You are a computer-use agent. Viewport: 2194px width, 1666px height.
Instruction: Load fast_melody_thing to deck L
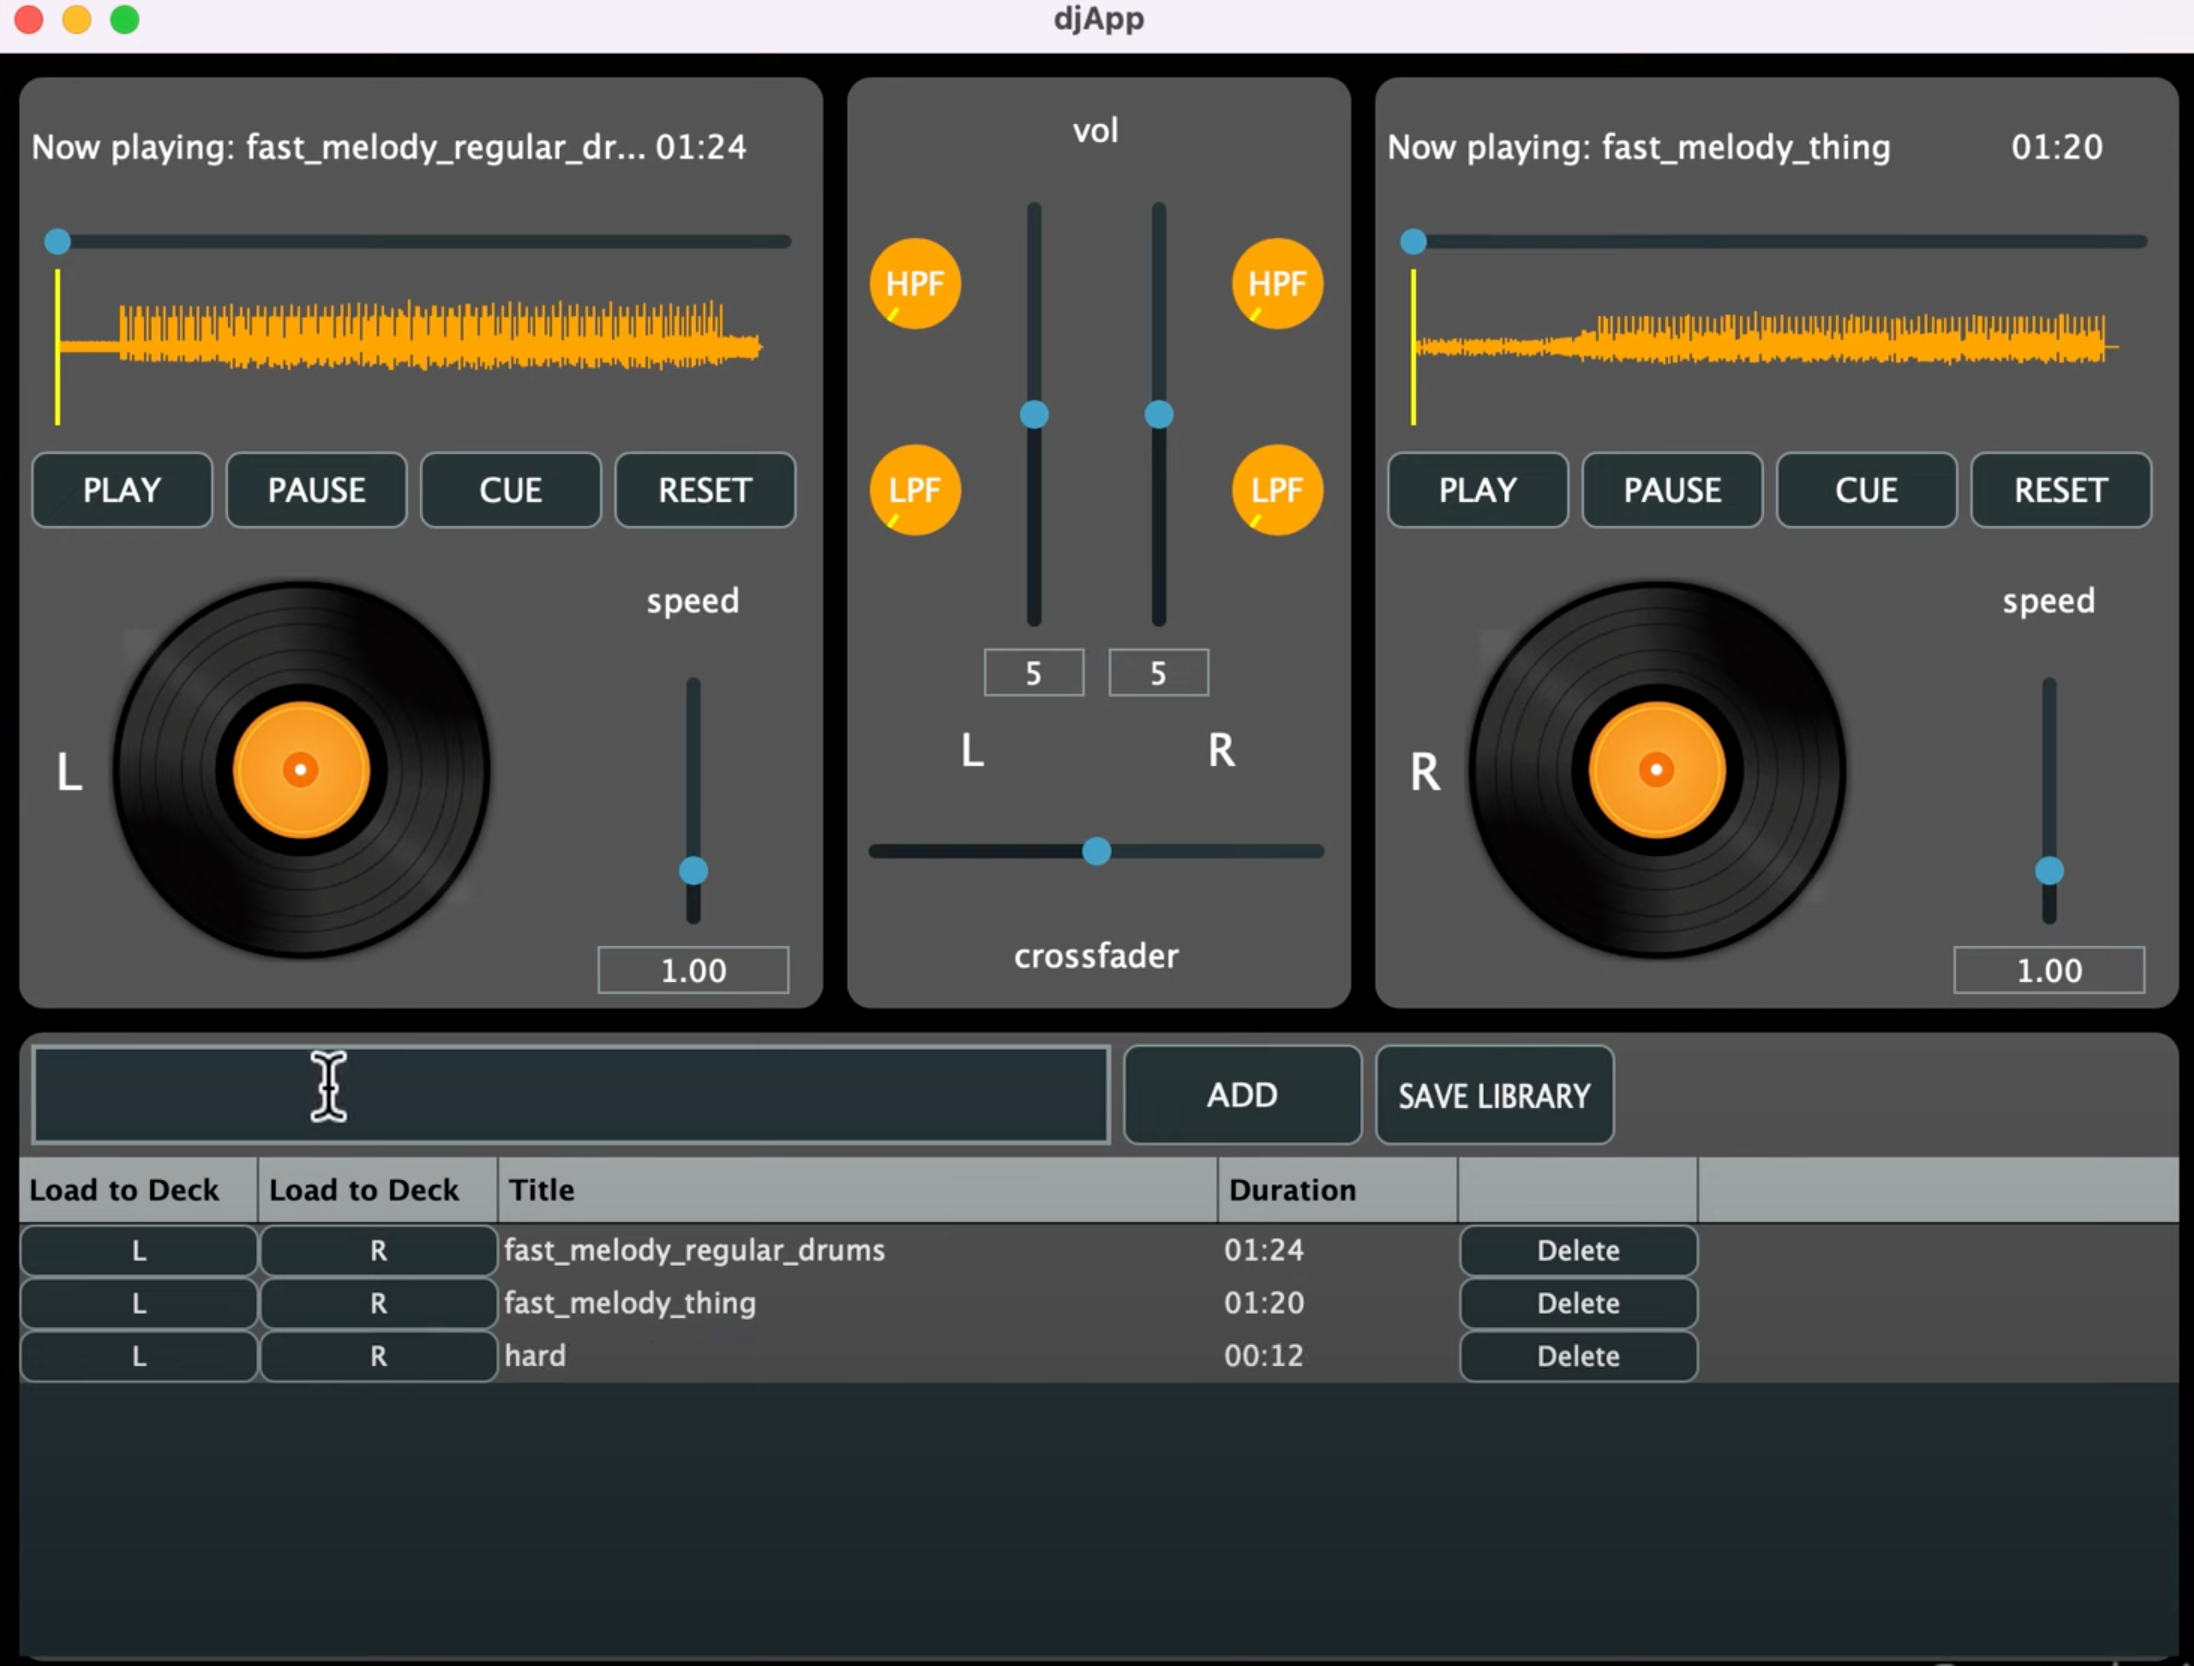click(138, 1303)
